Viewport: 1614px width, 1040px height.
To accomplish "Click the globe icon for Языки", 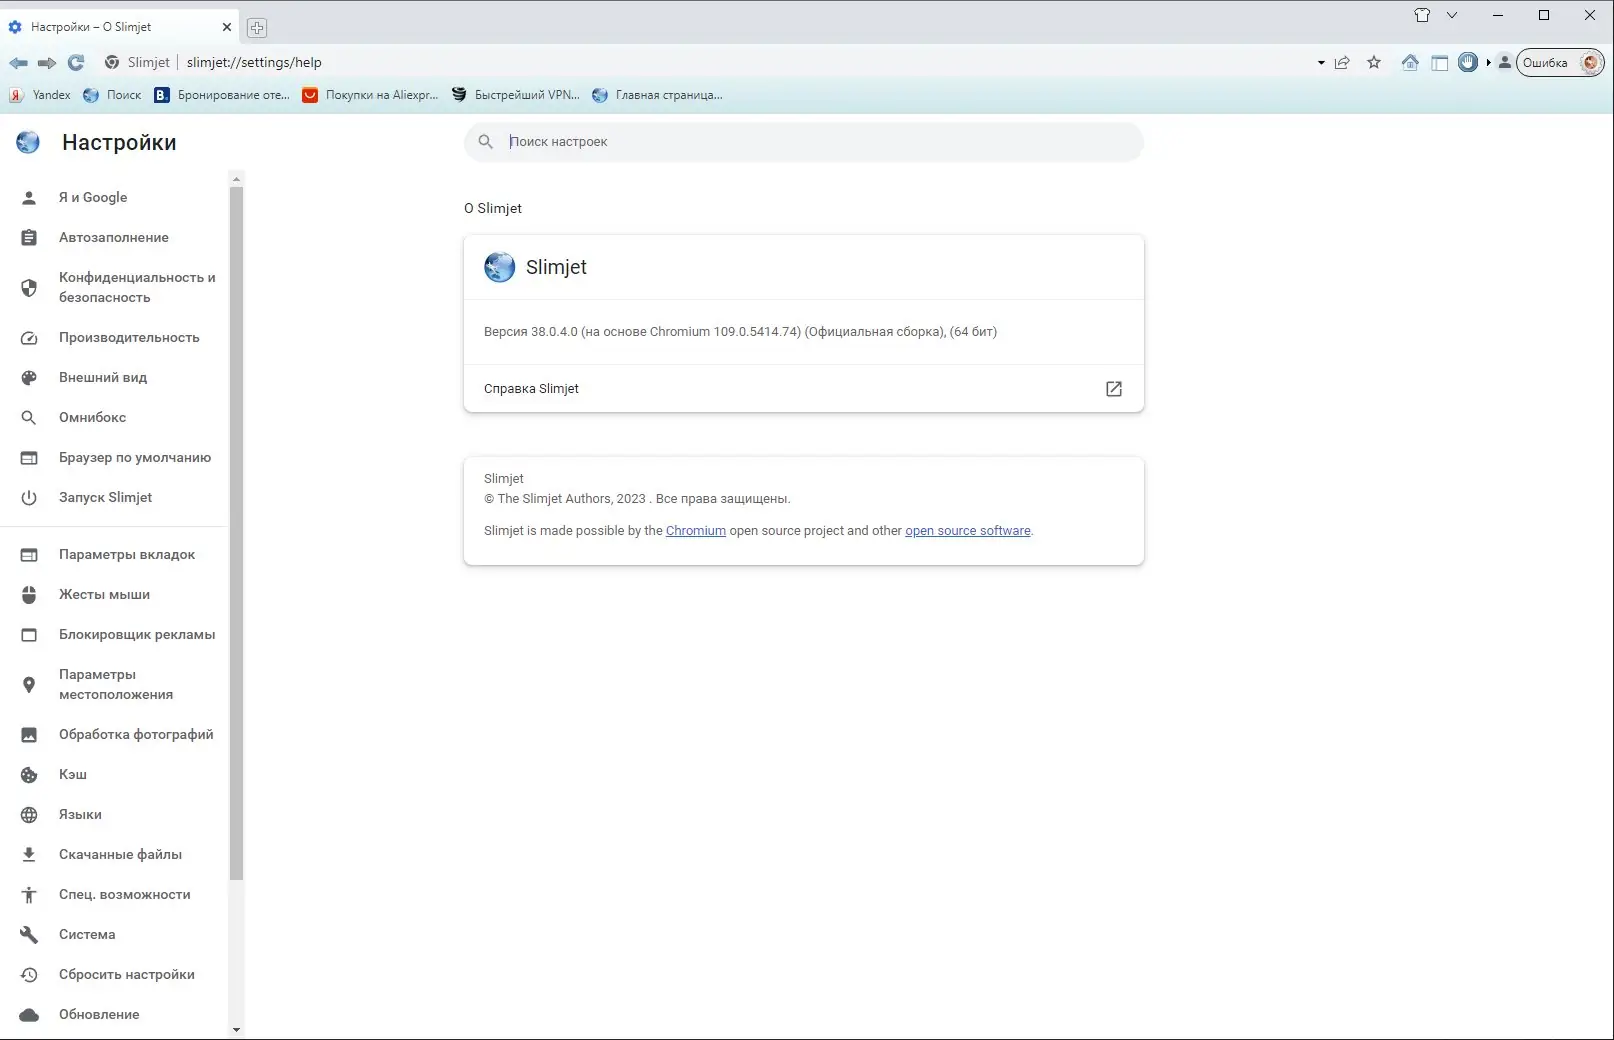I will coord(29,815).
